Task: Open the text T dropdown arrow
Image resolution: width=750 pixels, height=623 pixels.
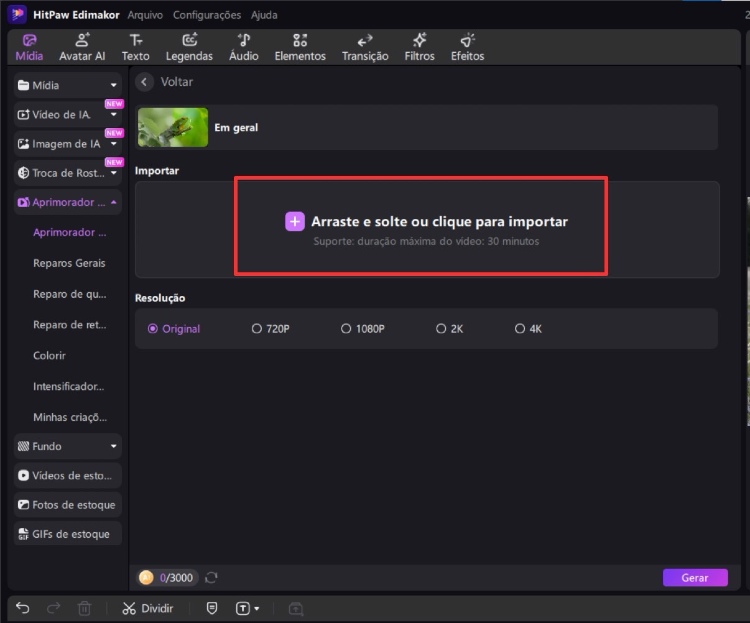Action: coord(257,609)
